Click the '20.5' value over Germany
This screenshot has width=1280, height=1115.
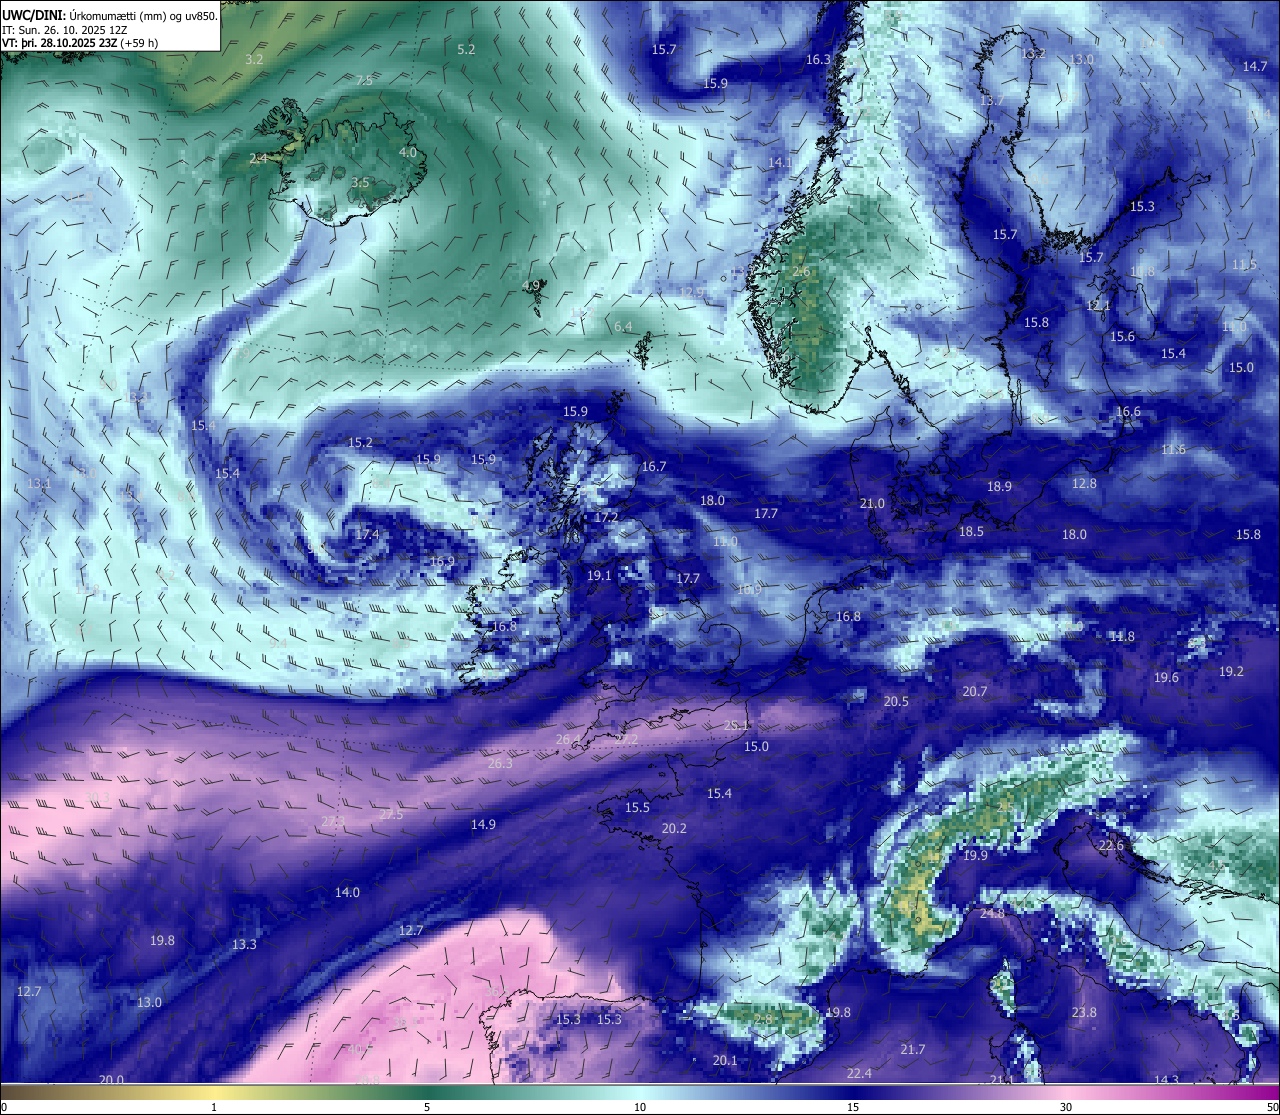(896, 702)
